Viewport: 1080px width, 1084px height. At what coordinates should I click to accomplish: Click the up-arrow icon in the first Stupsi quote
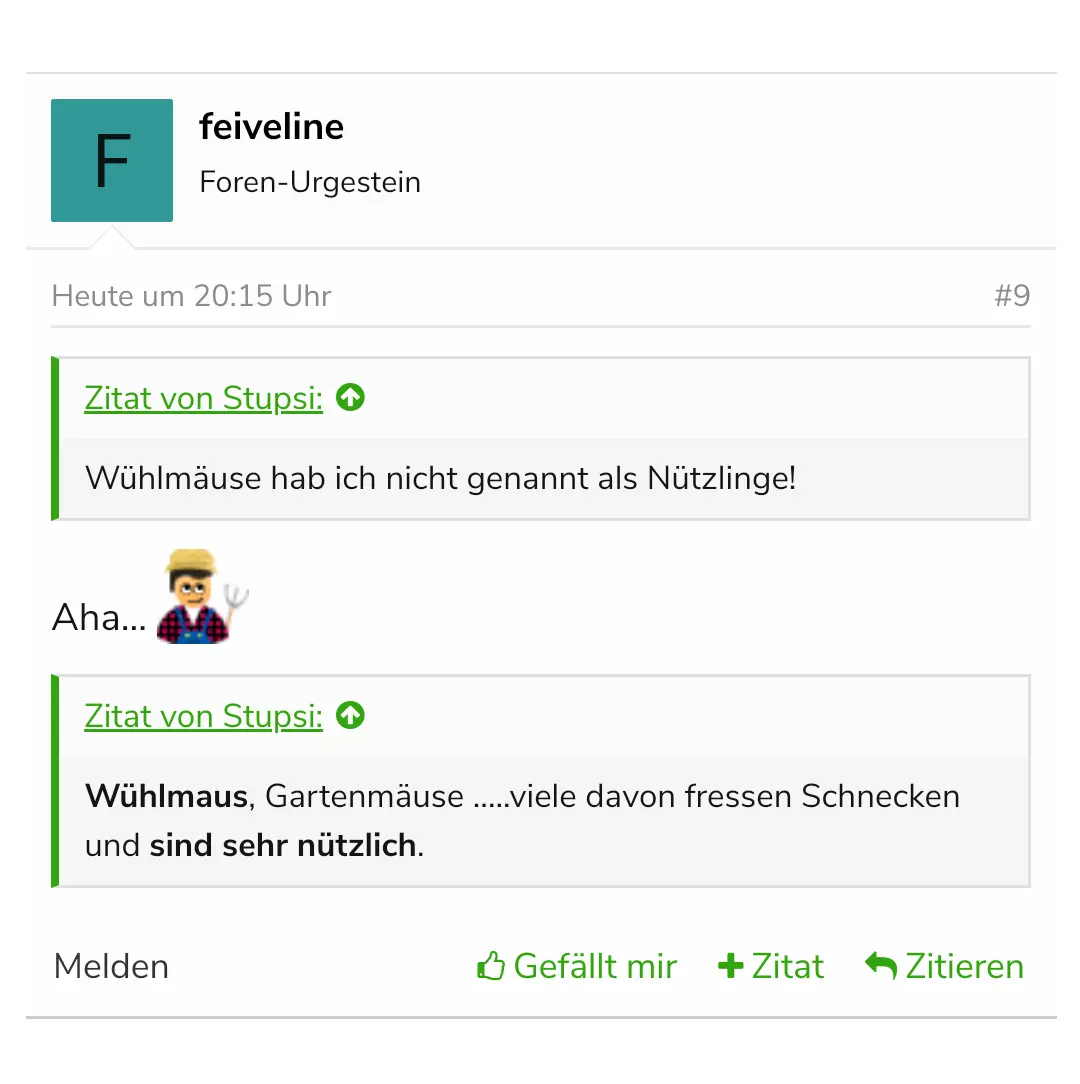point(350,398)
